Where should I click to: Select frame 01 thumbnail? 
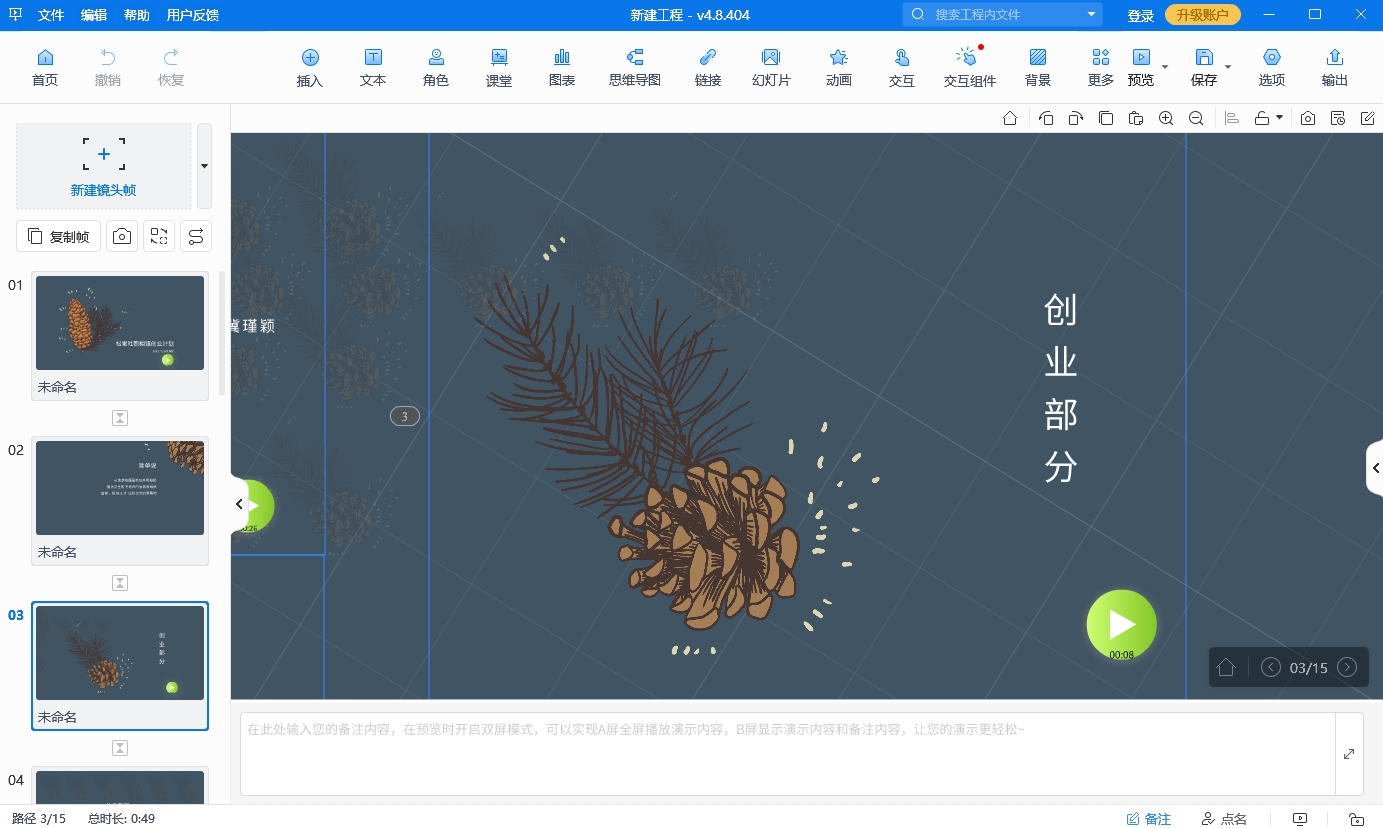(x=120, y=323)
